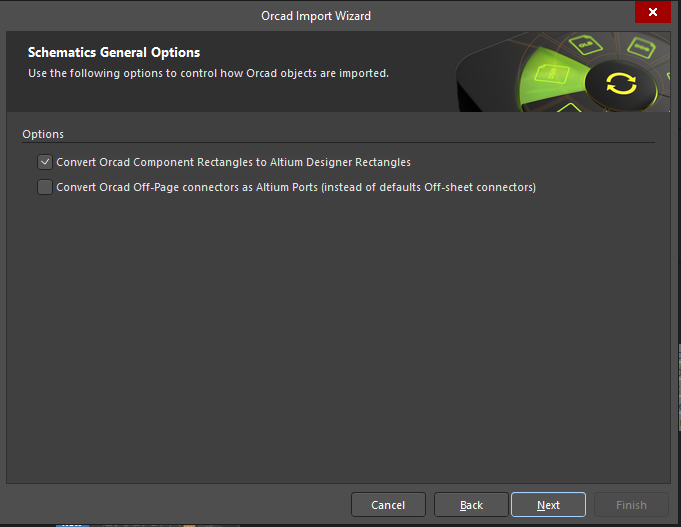Click the 'Options' section label
The height and width of the screenshot is (527, 681).
coord(43,134)
